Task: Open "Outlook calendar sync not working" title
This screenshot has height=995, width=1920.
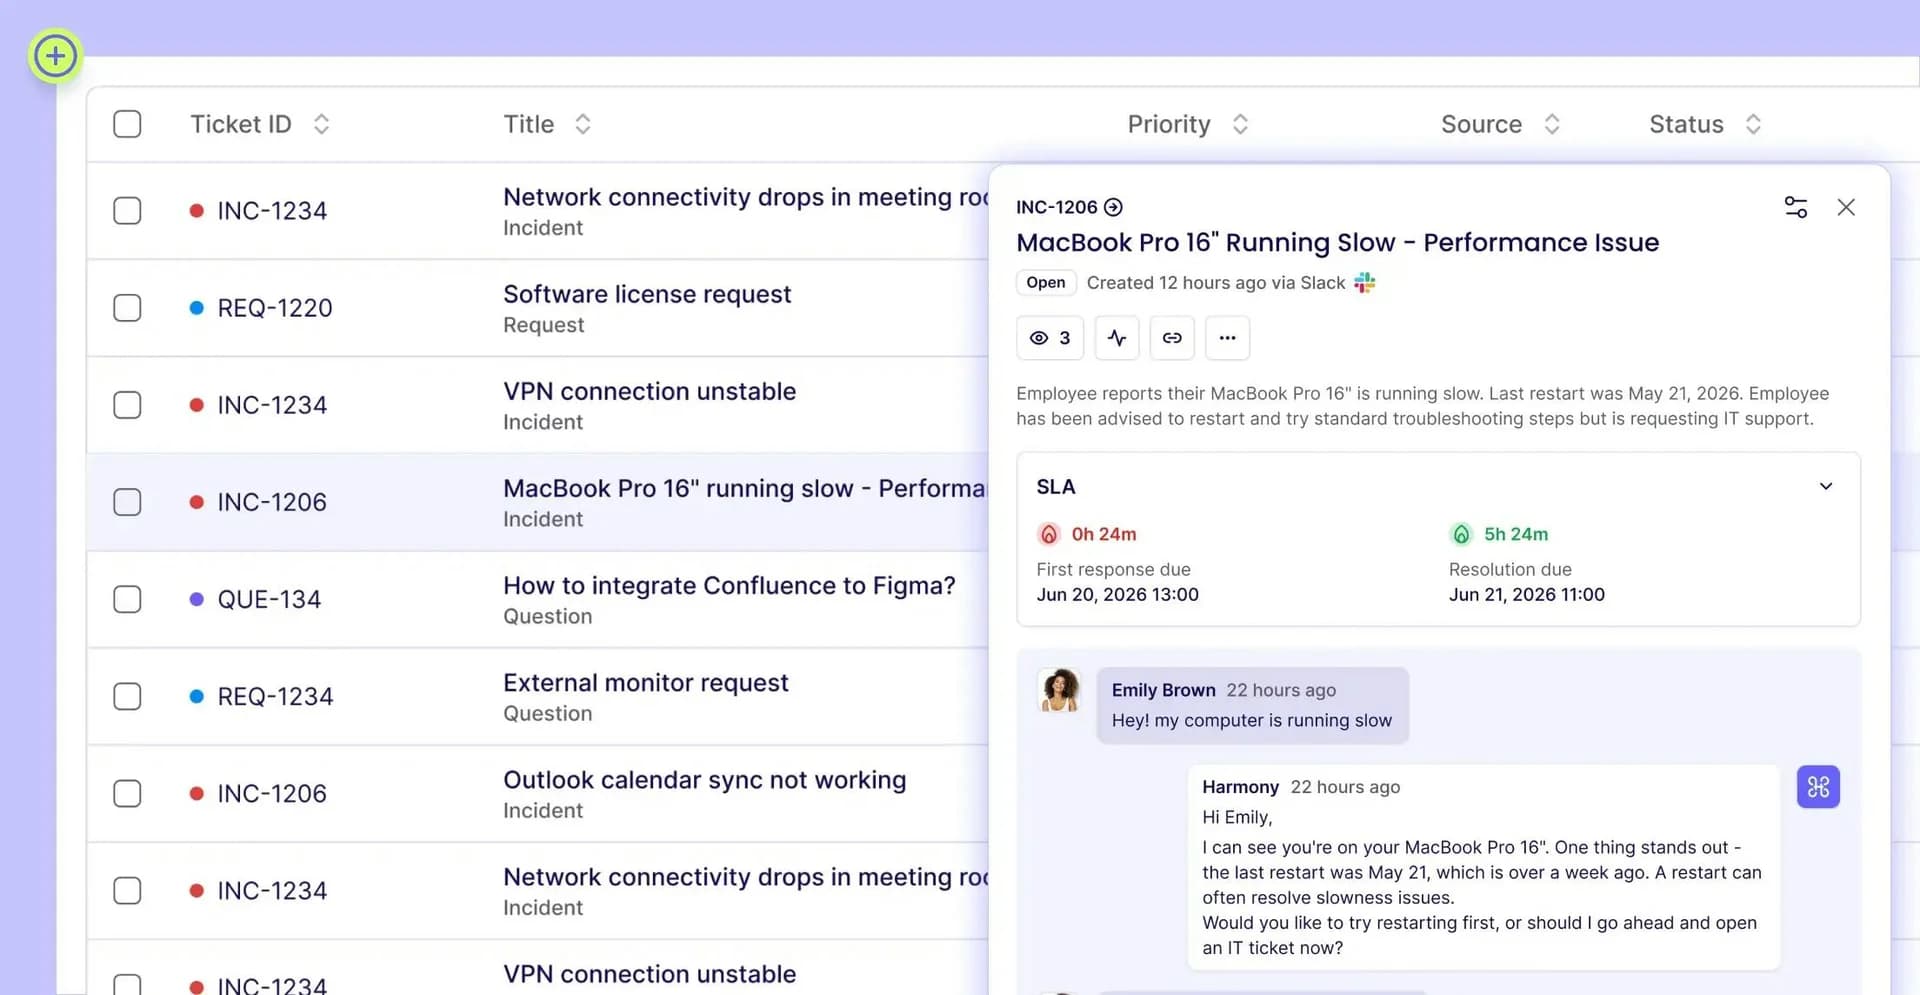Action: point(704,779)
